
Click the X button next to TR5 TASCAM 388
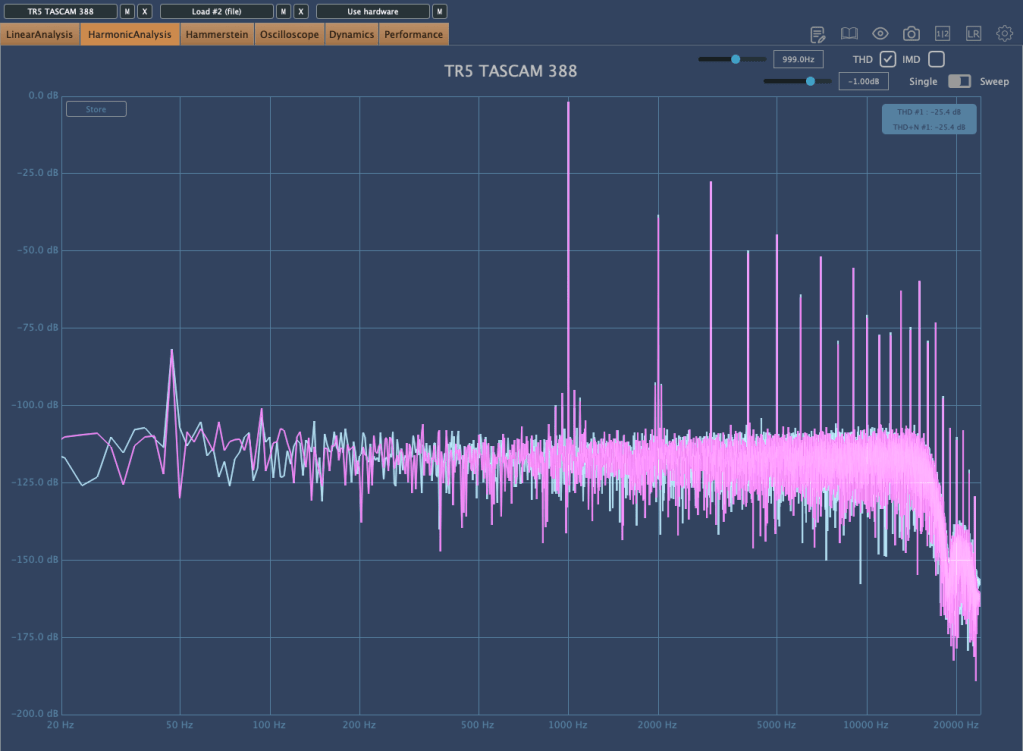coord(145,11)
